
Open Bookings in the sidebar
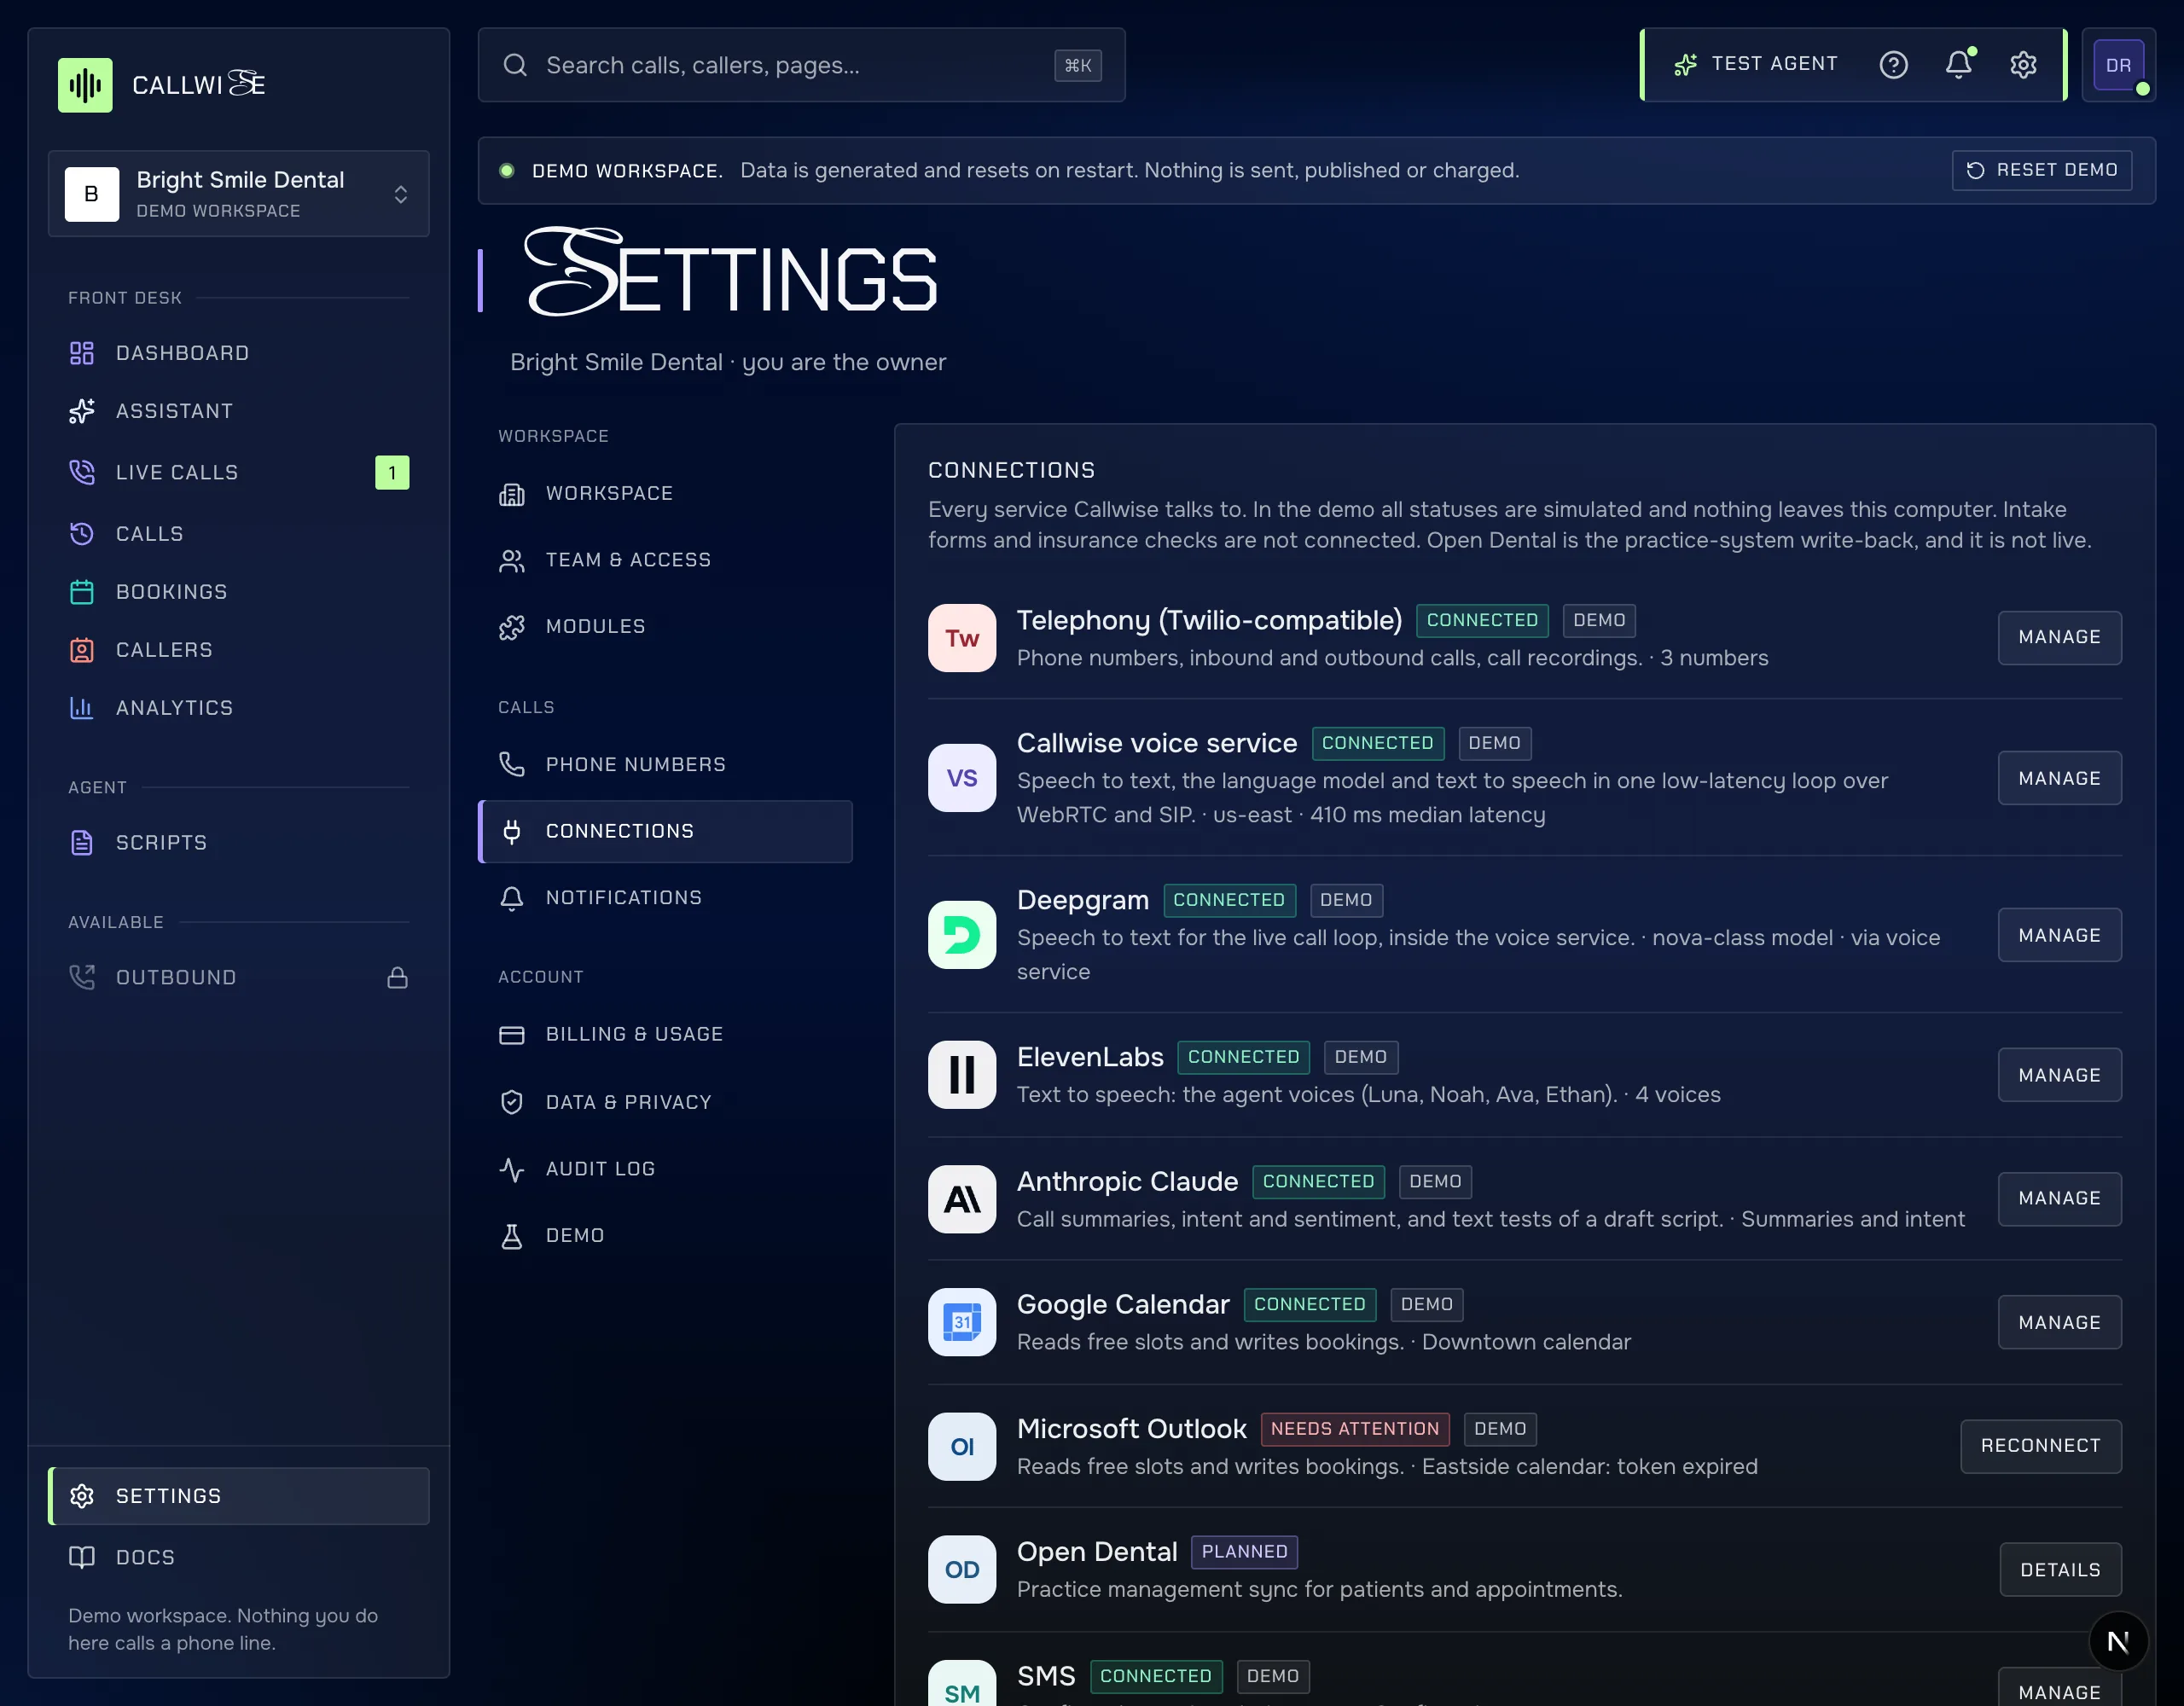point(239,592)
